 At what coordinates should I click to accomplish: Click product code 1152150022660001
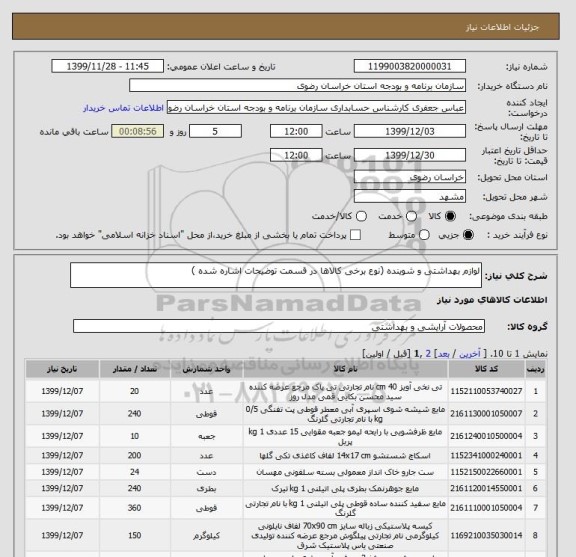(486, 472)
